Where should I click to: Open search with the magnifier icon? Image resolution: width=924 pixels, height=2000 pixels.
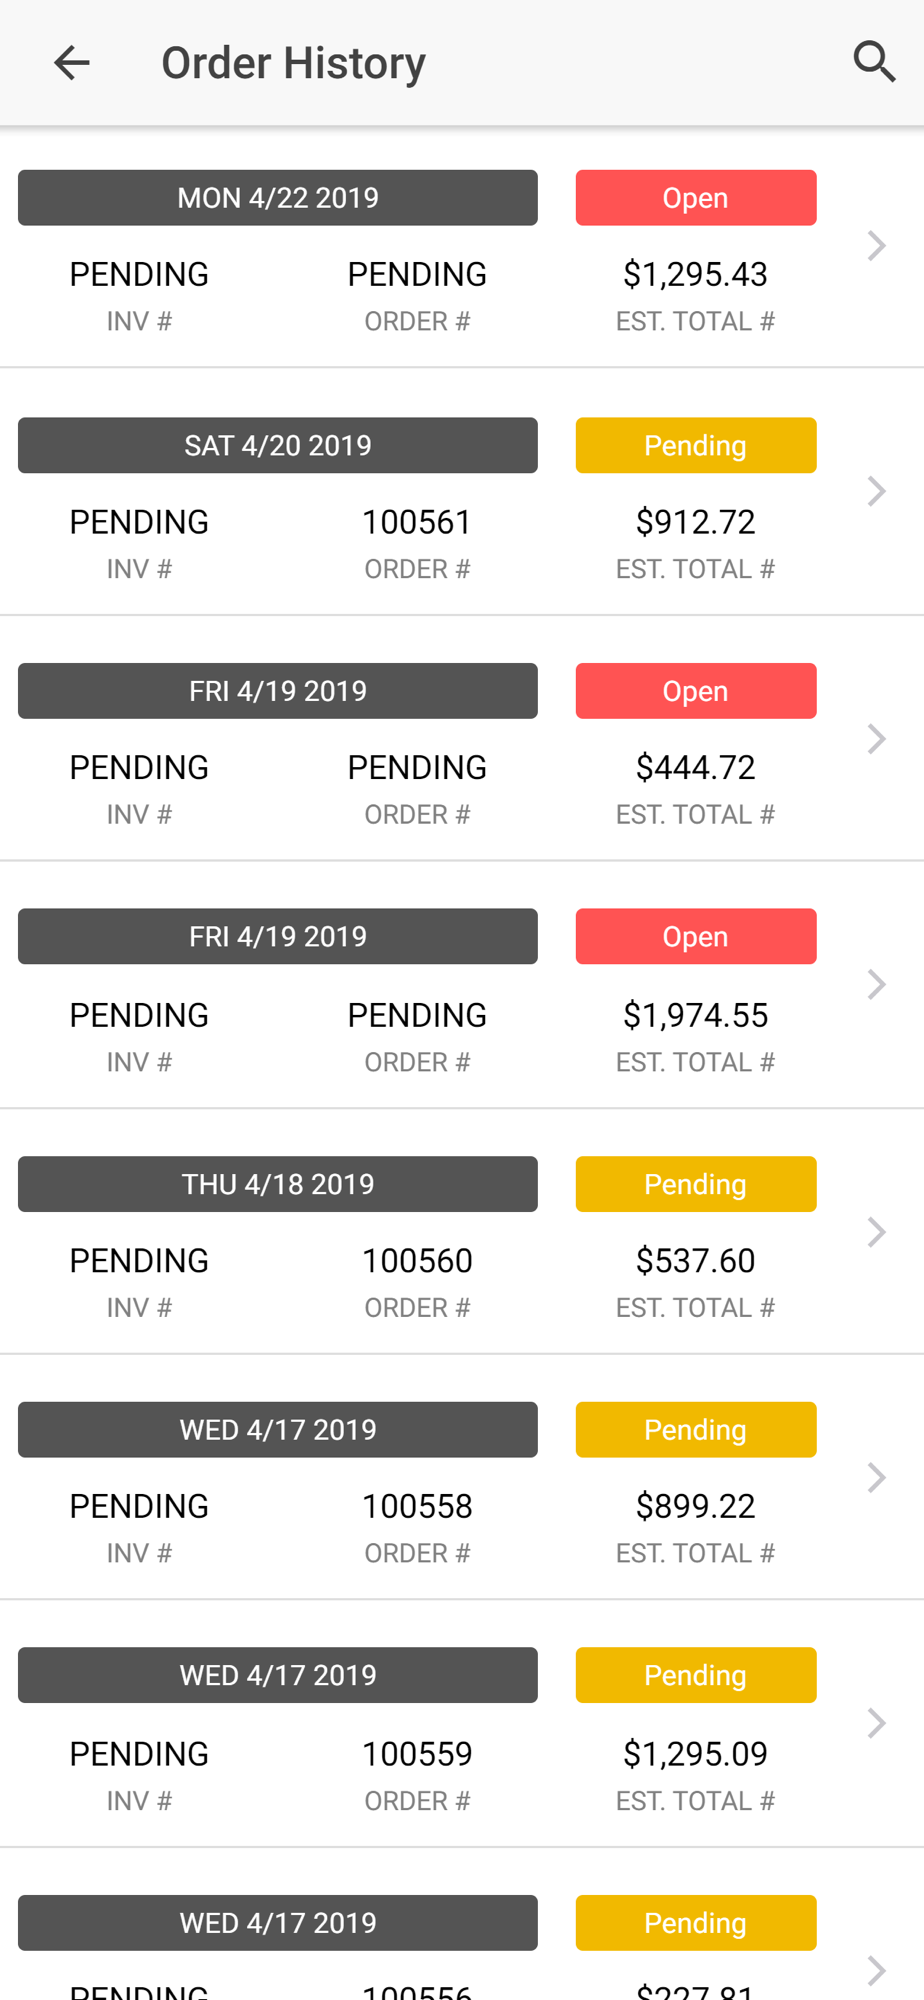pos(874,62)
